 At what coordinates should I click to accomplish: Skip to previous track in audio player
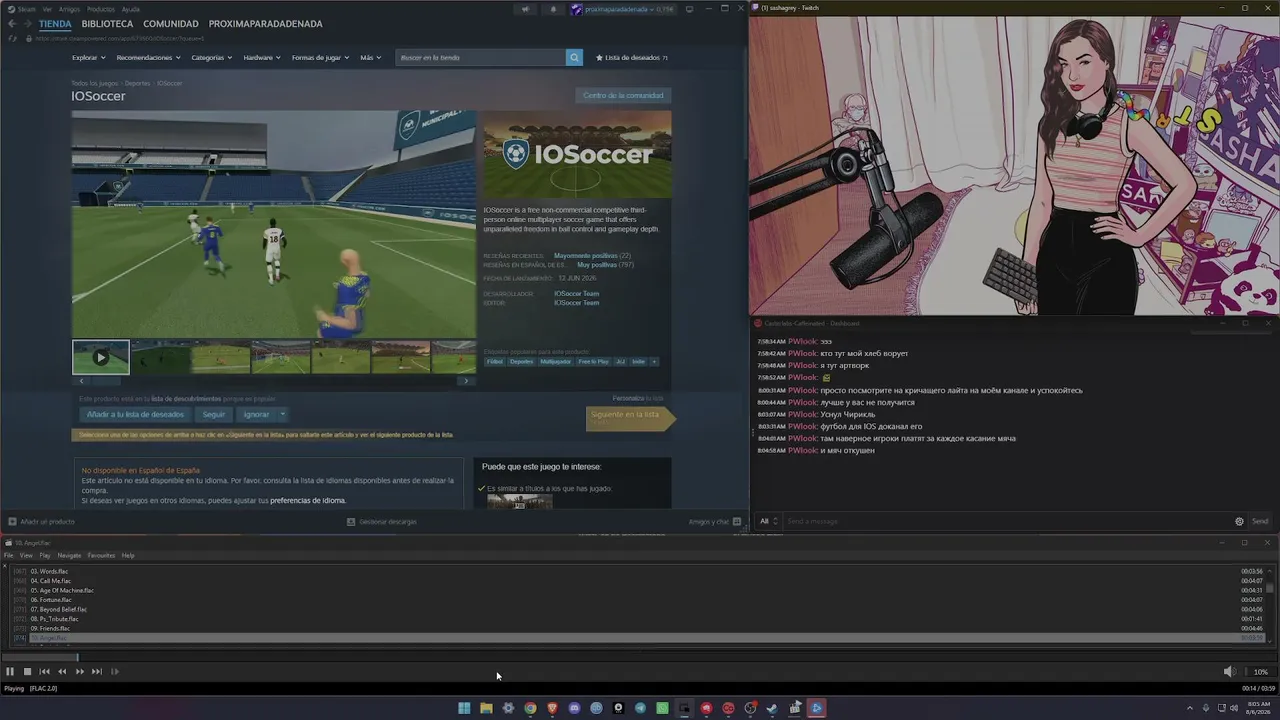(45, 672)
